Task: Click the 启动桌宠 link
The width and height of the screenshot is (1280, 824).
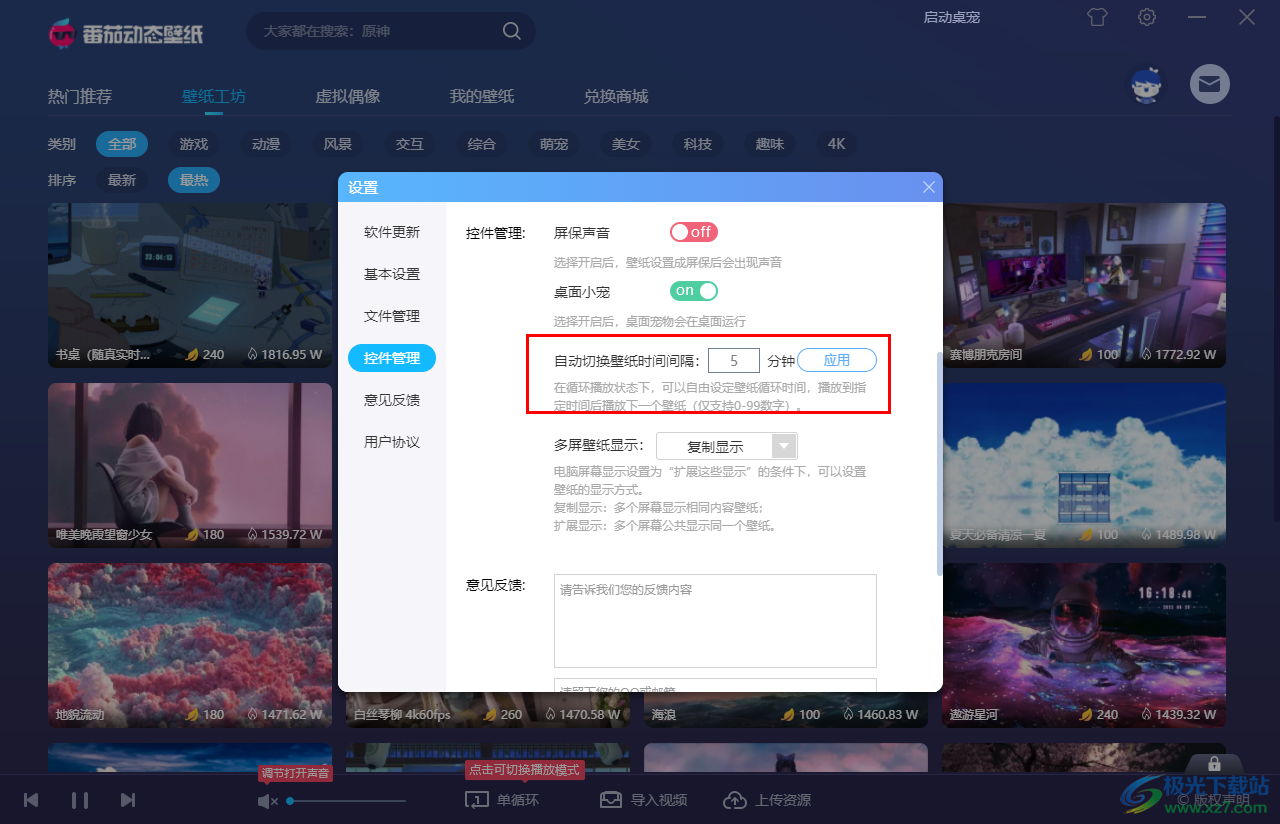Action: coord(951,17)
